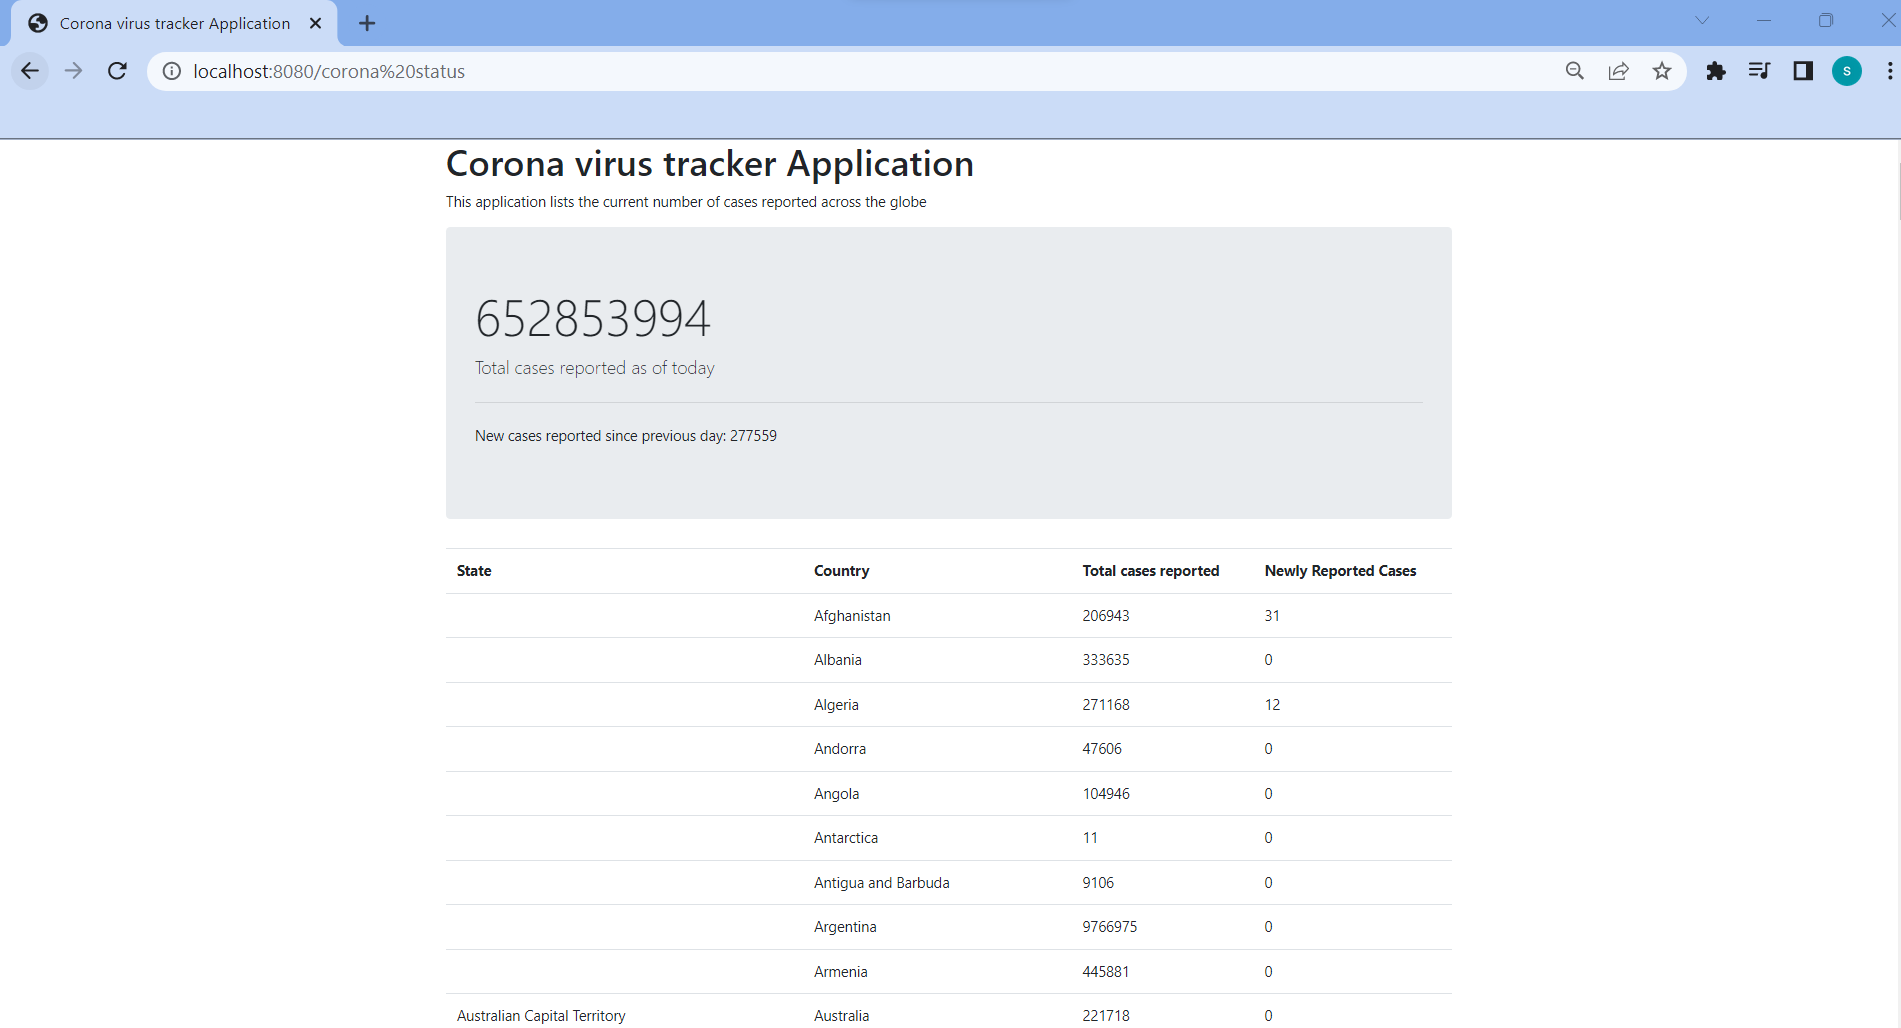Viewport: 1901px width, 1028px height.
Task: Select Argentina total 9766975
Action: click(x=1110, y=927)
